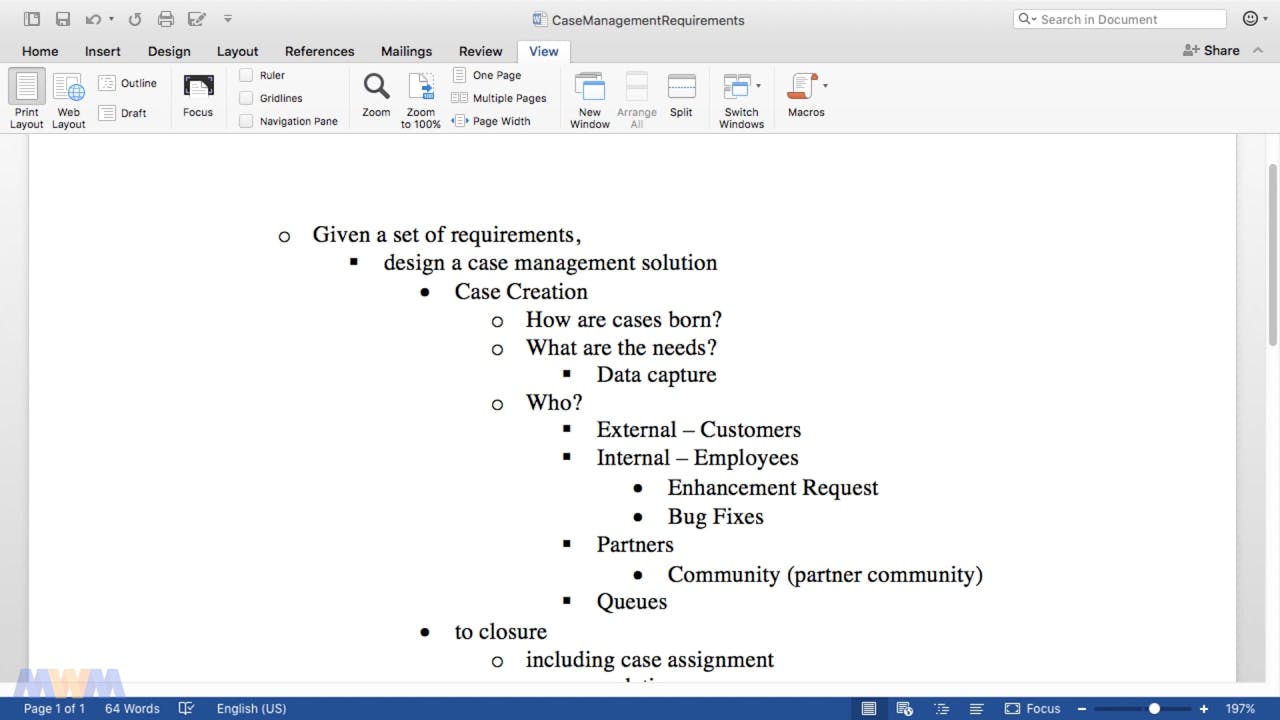Click the zoom in plus button
The height and width of the screenshot is (720, 1280).
[1204, 708]
